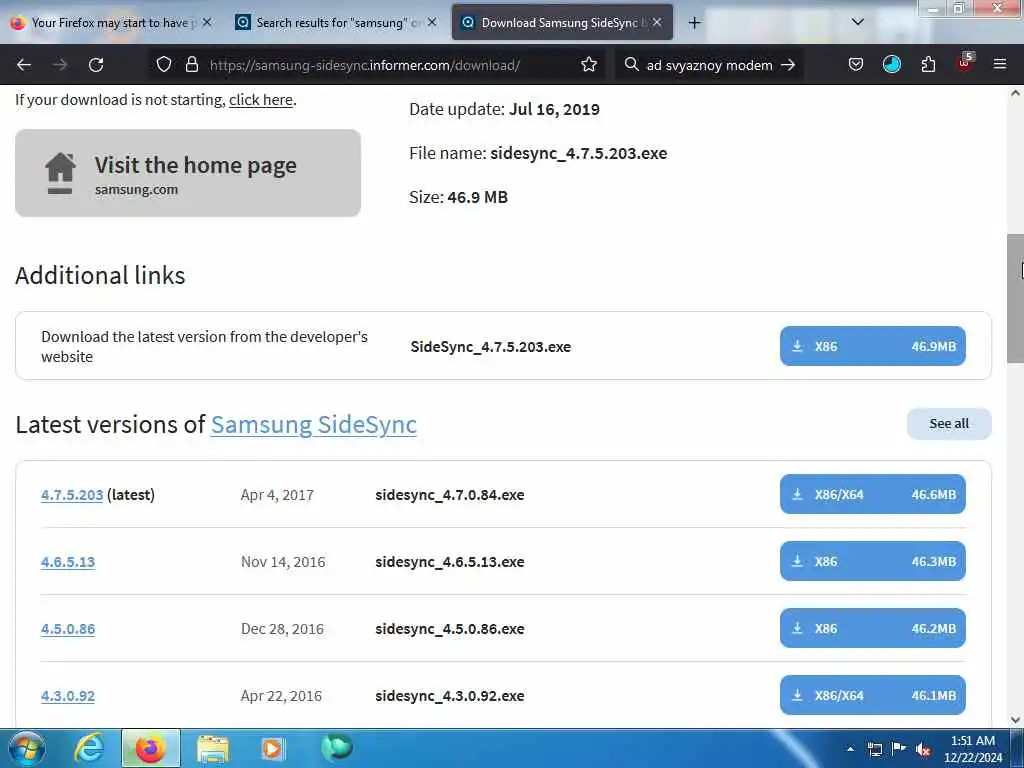Open the Action Center flag icon
Image resolution: width=1024 pixels, height=768 pixels.
(899, 748)
